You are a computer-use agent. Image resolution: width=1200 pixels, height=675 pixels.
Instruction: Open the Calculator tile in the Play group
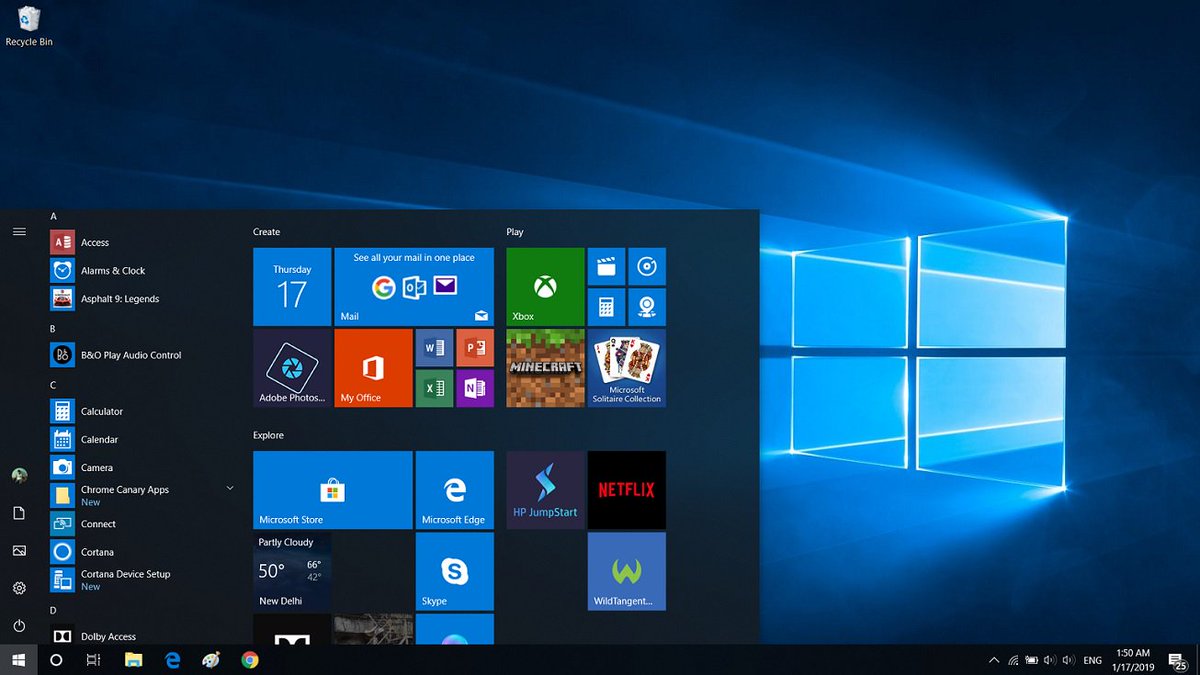[x=608, y=307]
